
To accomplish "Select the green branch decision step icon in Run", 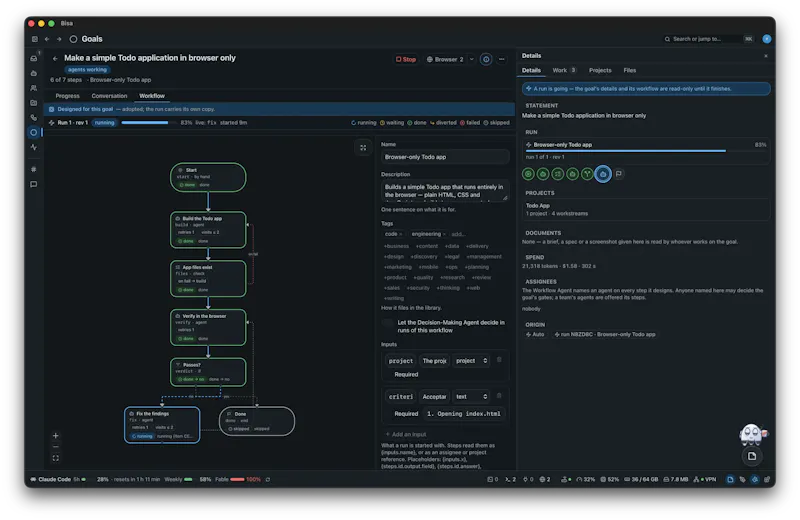I will (x=588, y=174).
